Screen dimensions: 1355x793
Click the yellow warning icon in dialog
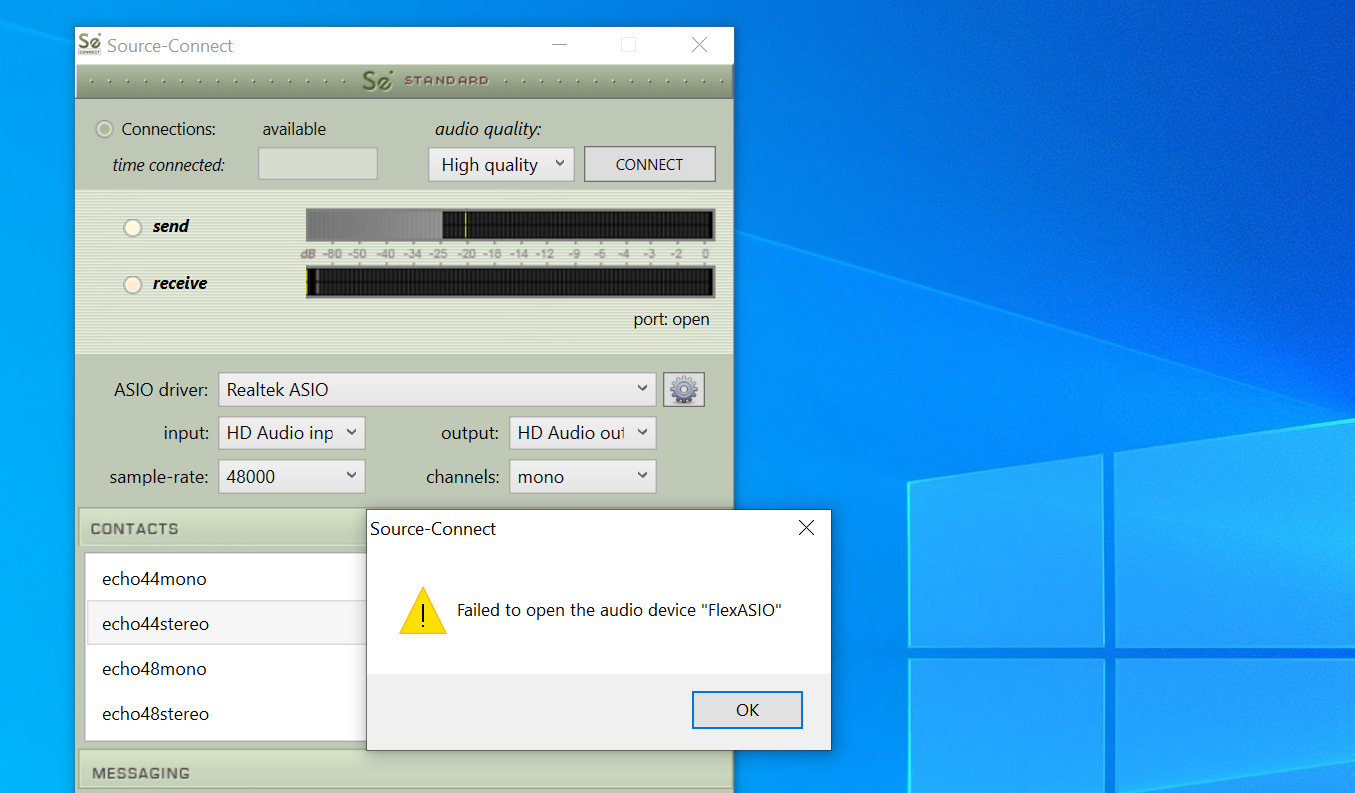pos(423,611)
